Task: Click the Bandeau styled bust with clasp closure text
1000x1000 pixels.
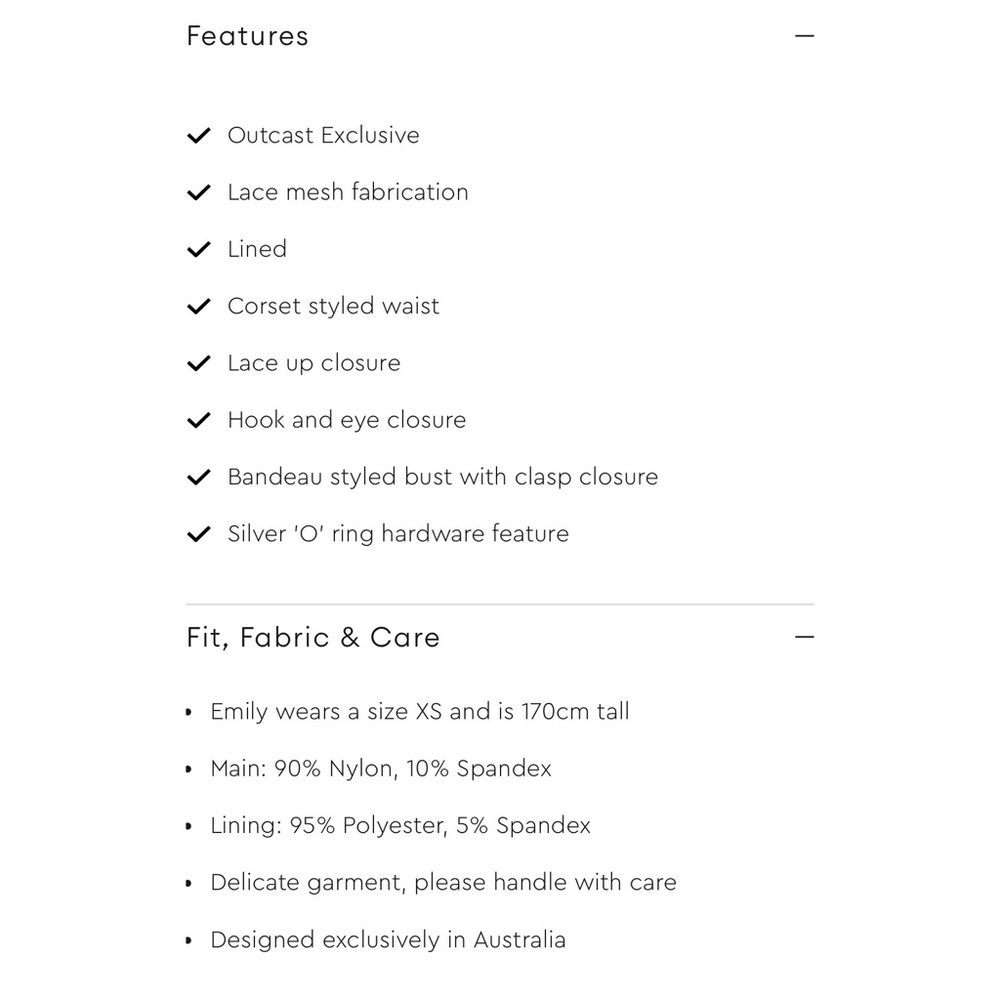Action: [x=443, y=477]
